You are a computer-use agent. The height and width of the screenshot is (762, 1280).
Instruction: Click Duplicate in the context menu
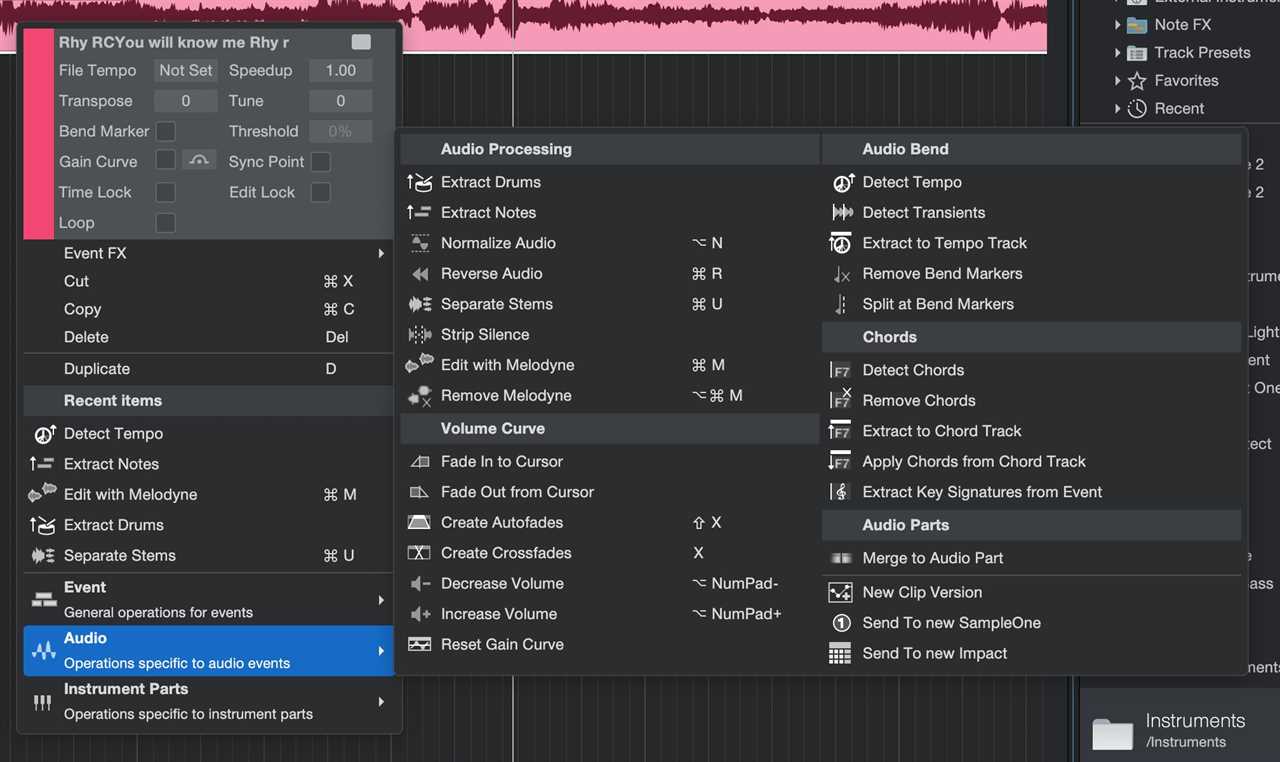tap(96, 368)
